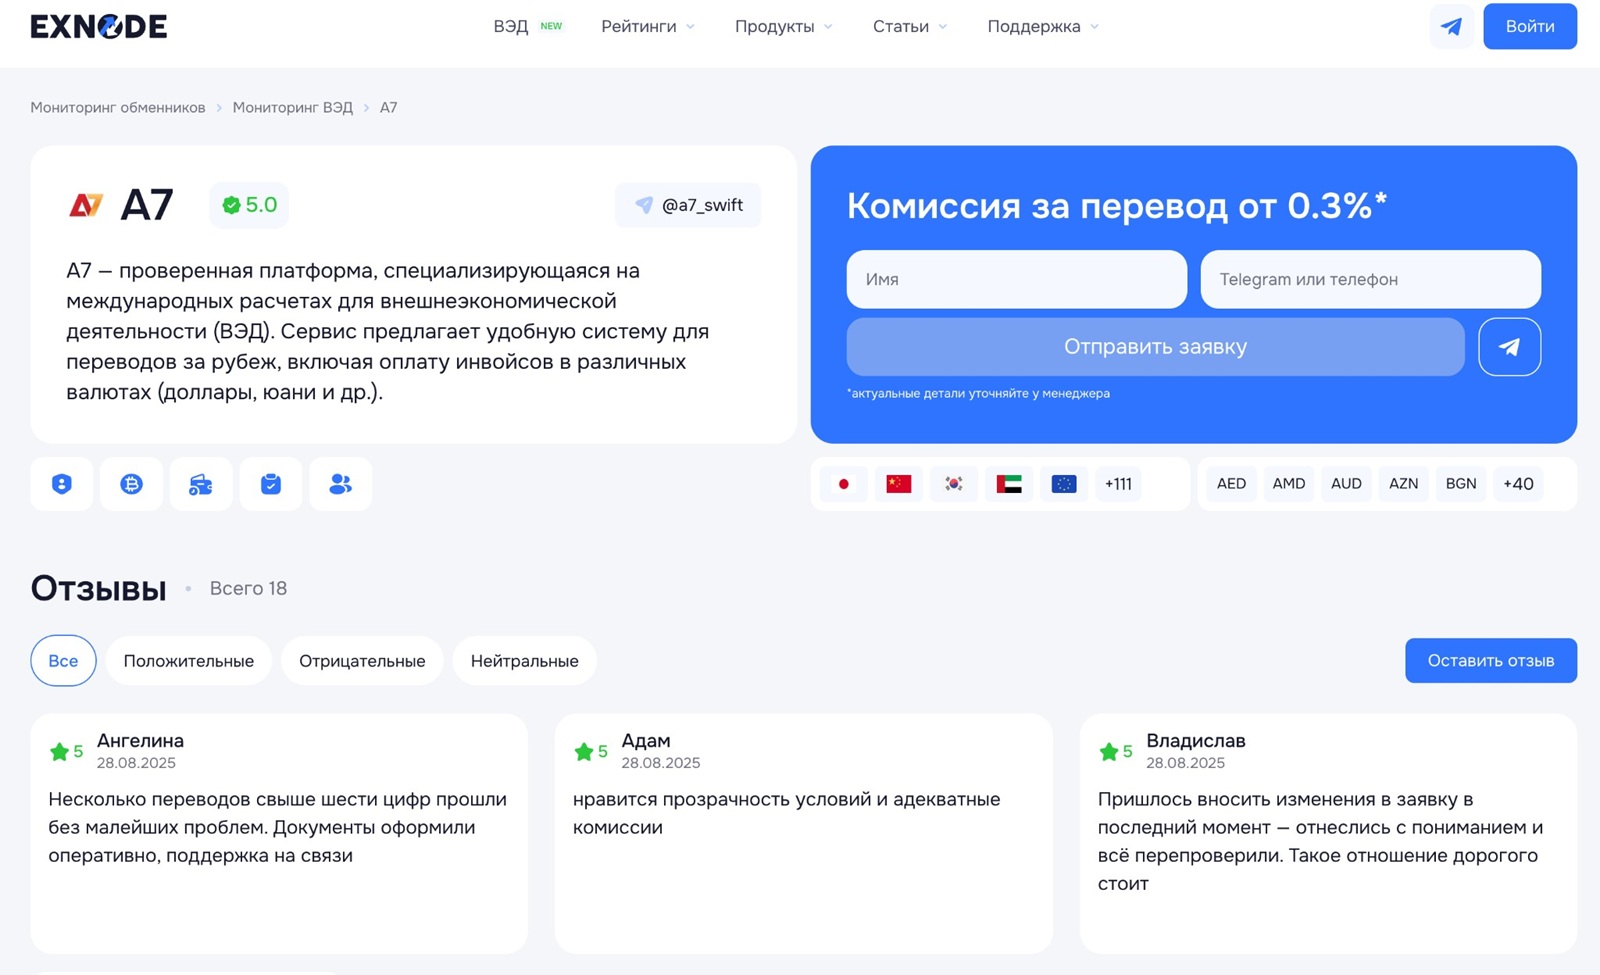Select the UAE flag
This screenshot has width=1600, height=975.
point(1009,484)
